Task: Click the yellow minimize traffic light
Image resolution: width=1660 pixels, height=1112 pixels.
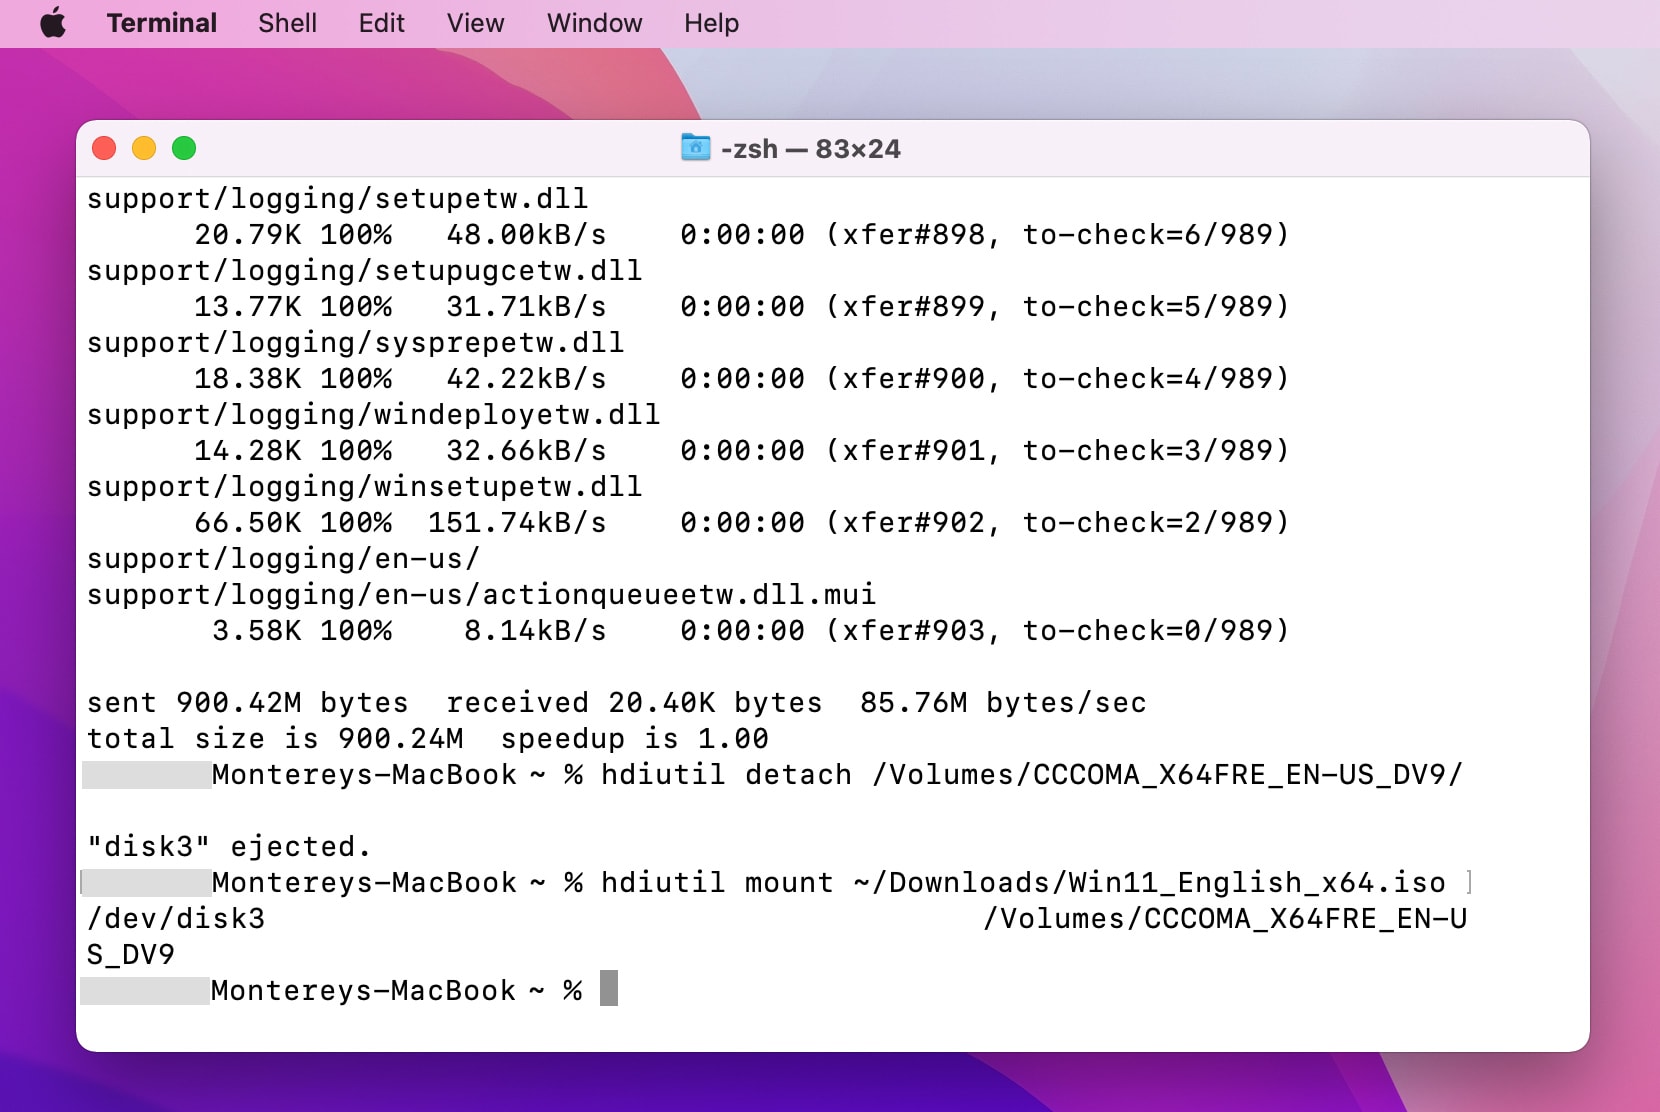Action: pos(144,148)
